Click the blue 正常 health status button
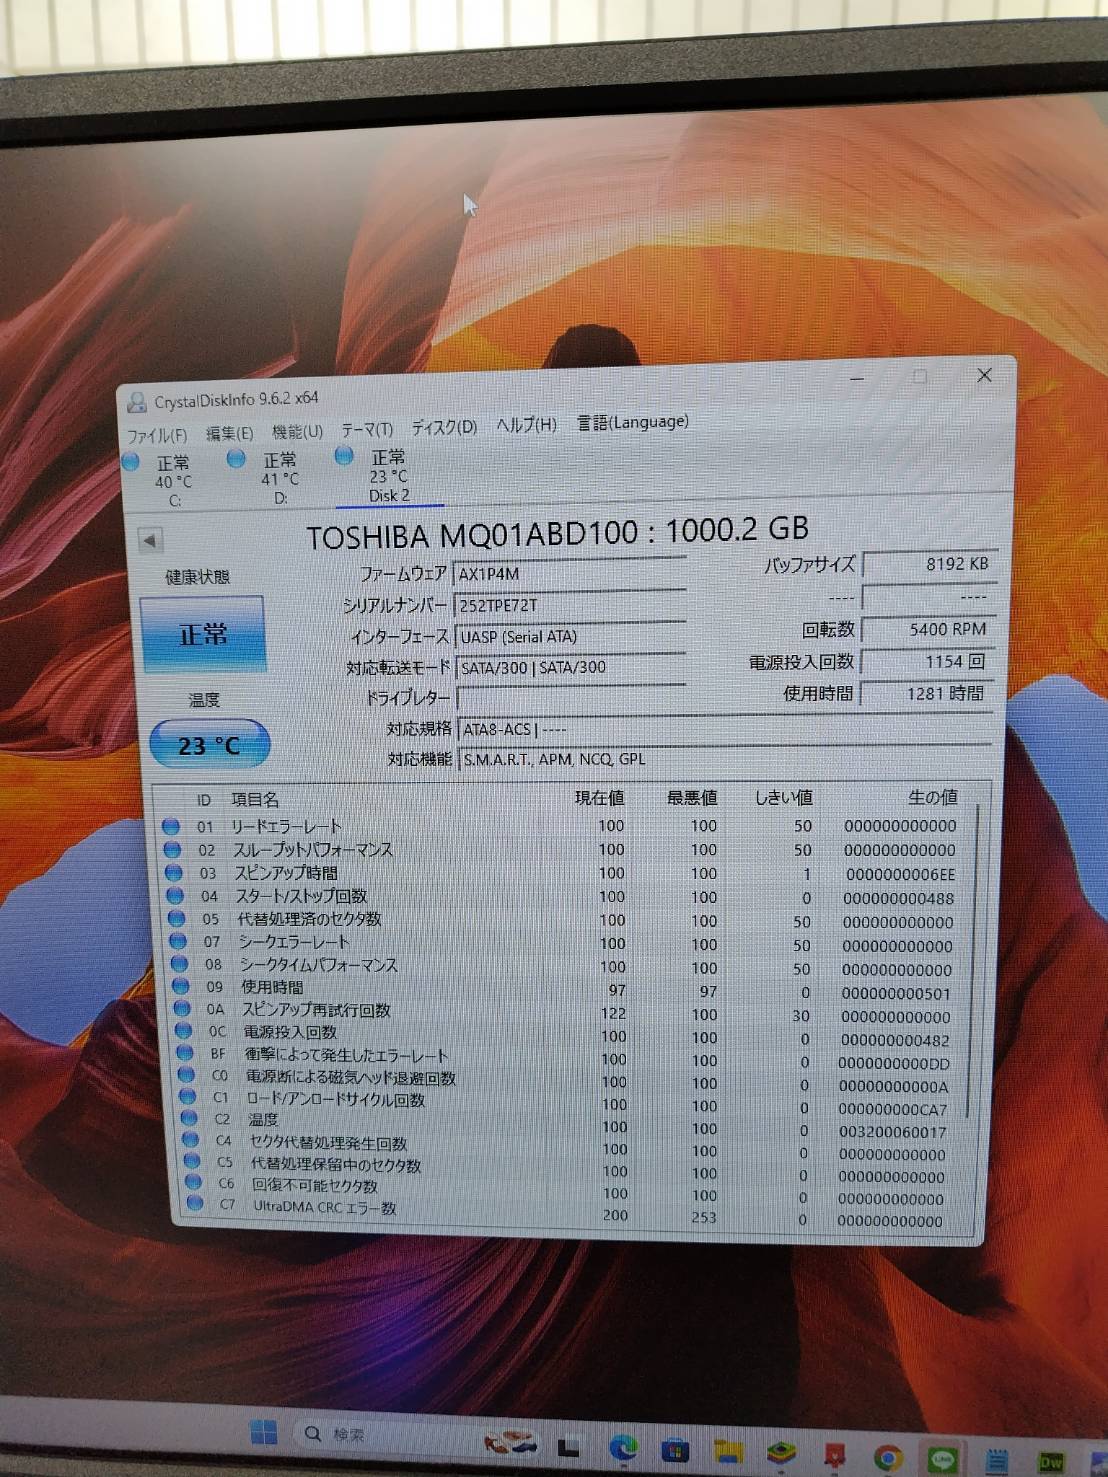This screenshot has width=1108, height=1477. click(203, 634)
